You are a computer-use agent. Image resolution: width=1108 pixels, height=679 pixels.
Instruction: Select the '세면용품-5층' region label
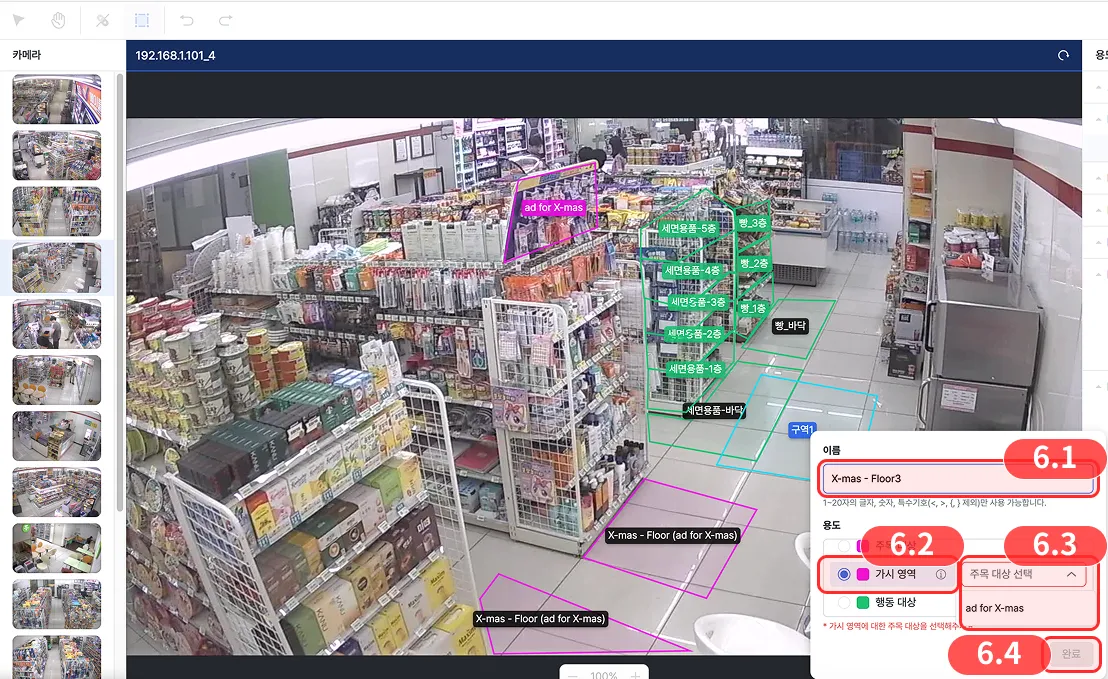(688, 228)
